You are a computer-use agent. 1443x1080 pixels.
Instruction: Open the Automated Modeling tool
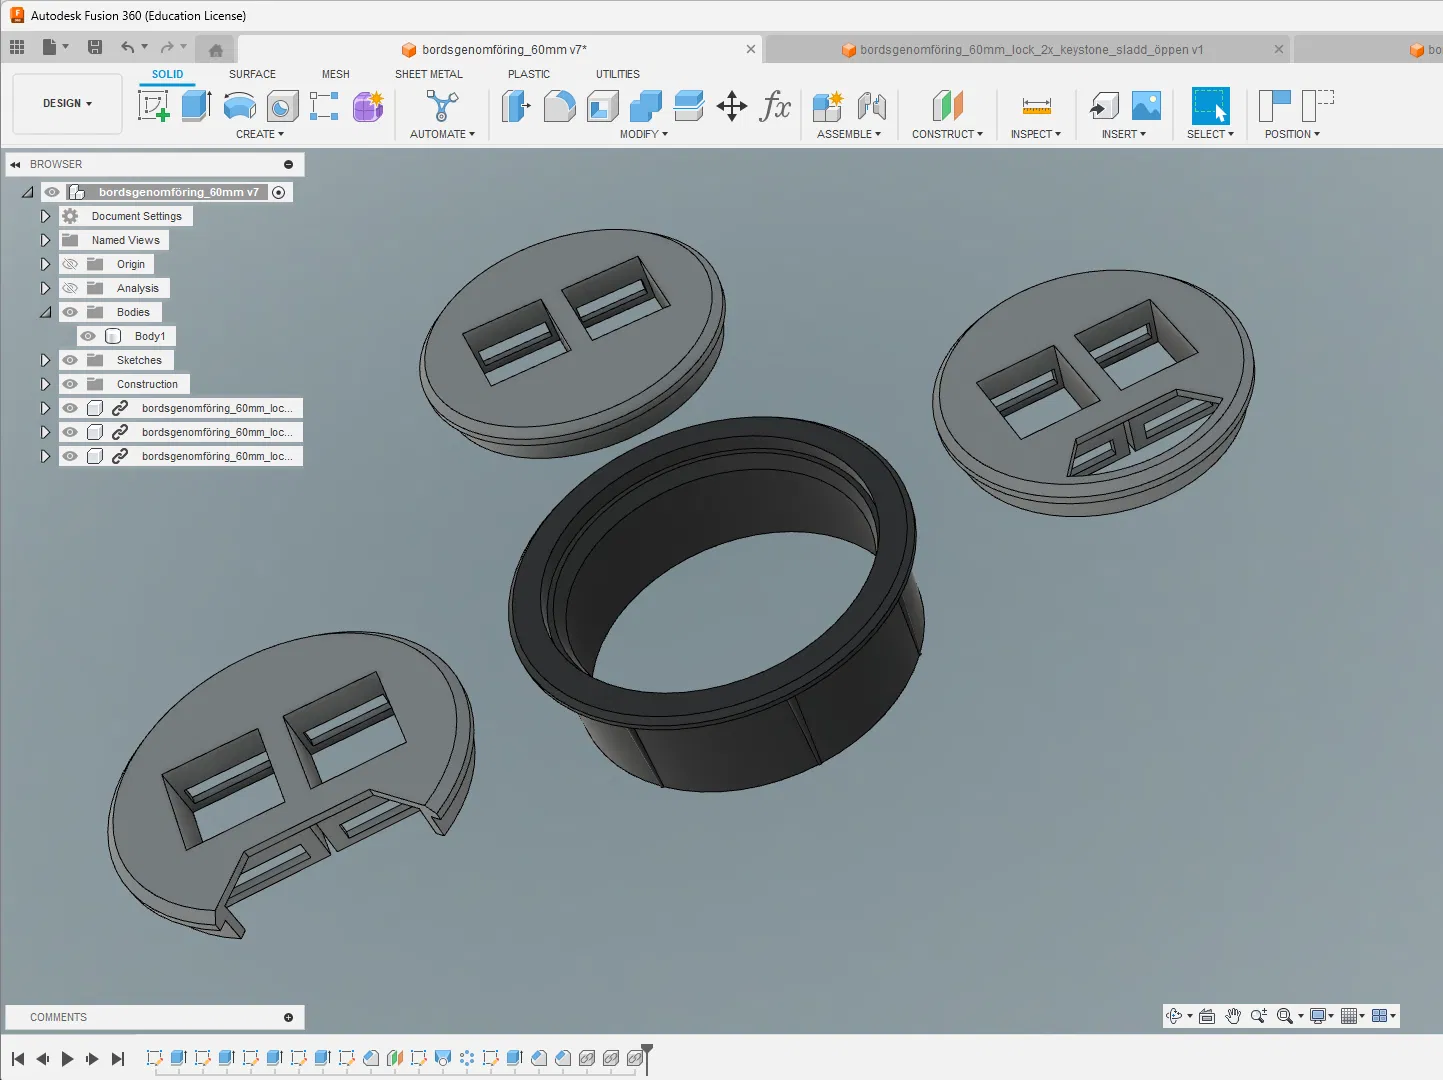442,106
